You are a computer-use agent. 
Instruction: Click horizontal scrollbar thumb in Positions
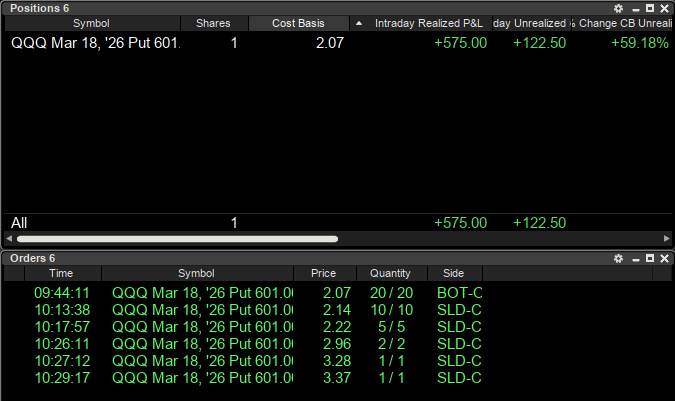tap(177, 239)
